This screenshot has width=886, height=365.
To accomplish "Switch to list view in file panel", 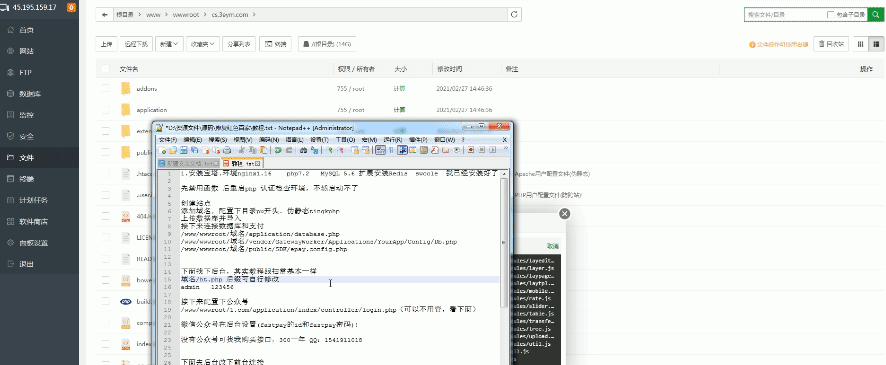I will click(877, 44).
